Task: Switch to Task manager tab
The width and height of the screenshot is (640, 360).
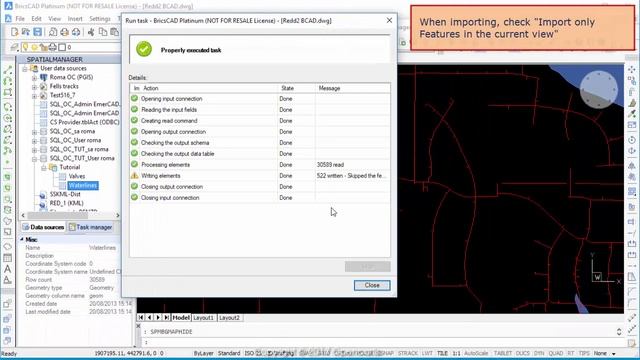Action: pos(90,227)
